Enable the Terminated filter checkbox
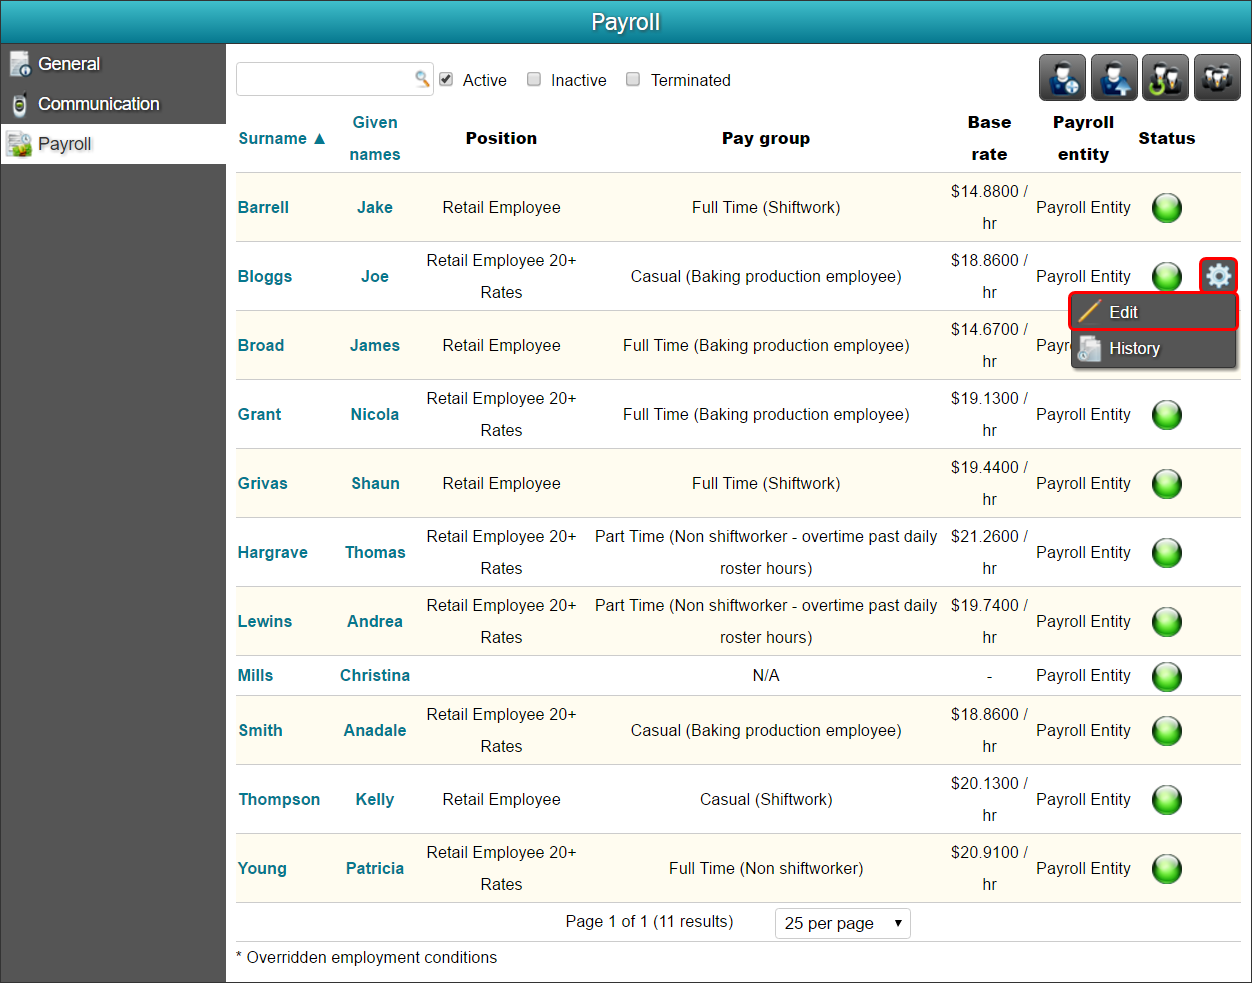The width and height of the screenshot is (1252, 983). [633, 79]
